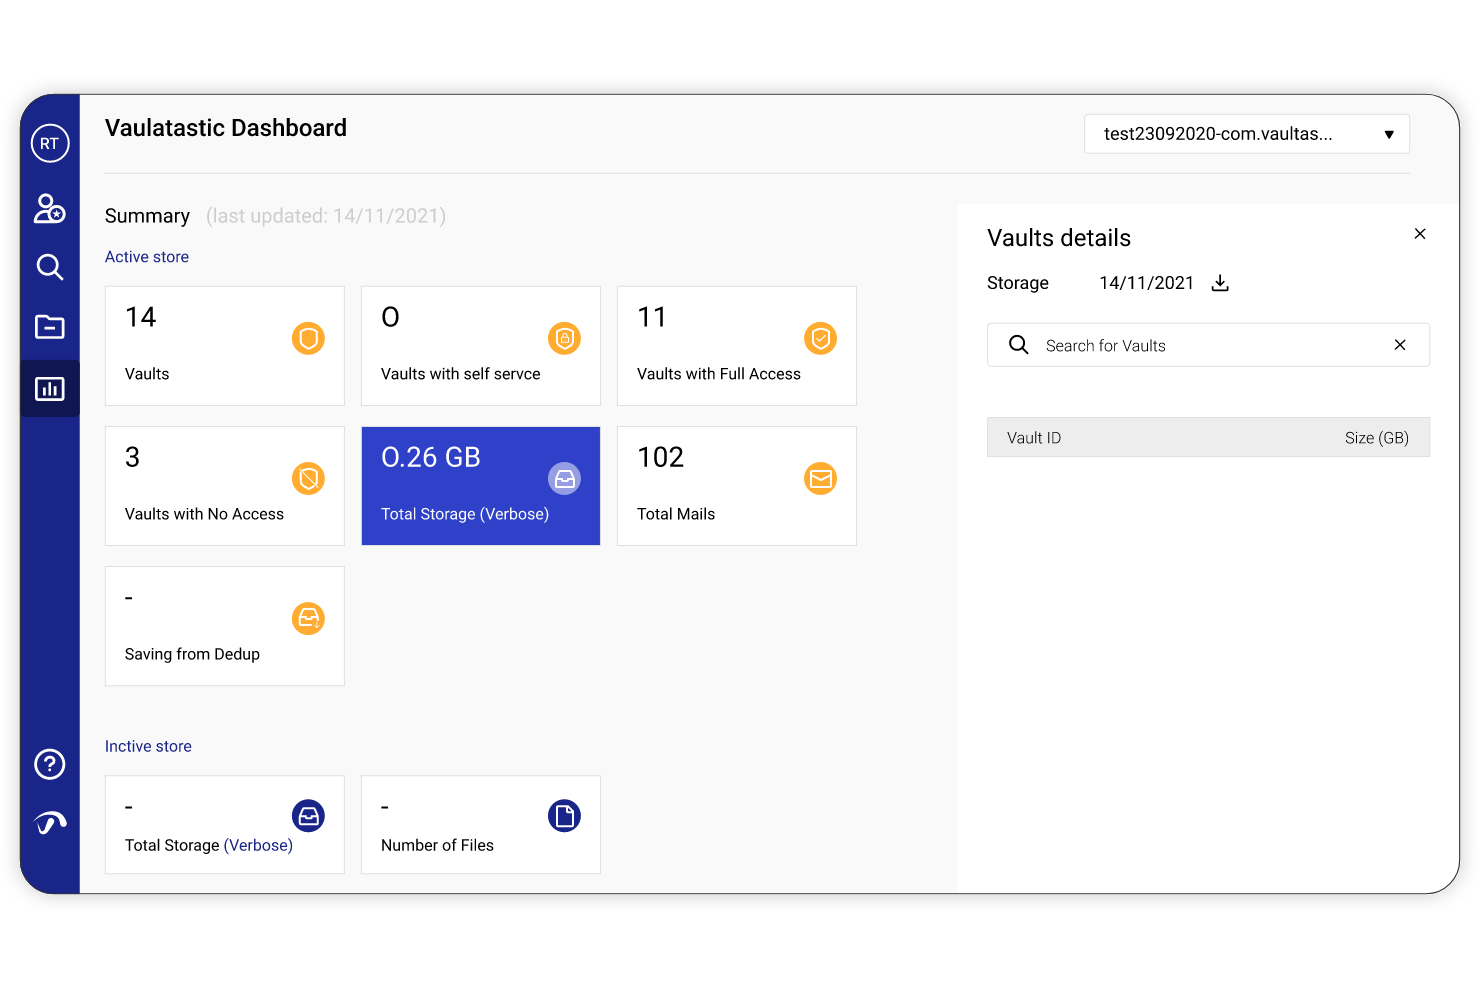Click the Vaults with No Access blocked icon

[308, 478]
